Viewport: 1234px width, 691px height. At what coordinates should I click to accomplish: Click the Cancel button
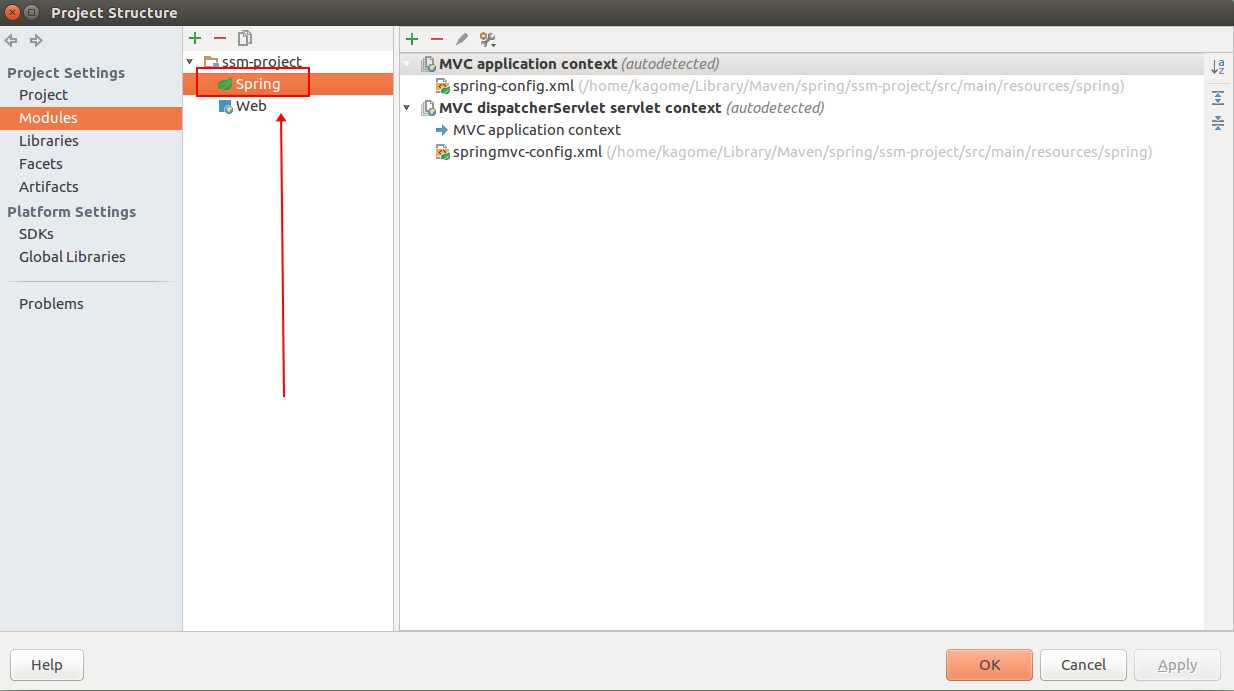point(1083,665)
